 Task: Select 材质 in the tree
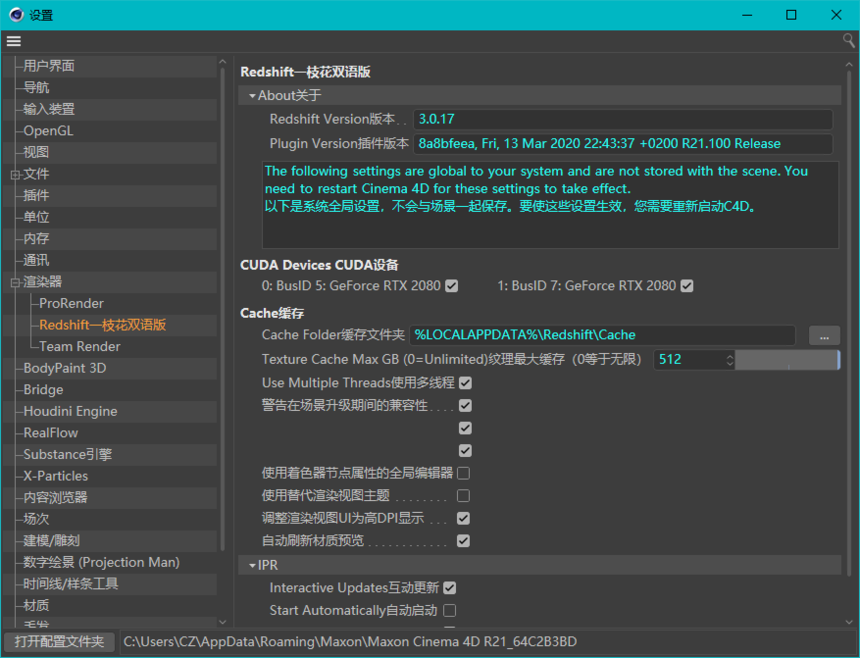(36, 605)
